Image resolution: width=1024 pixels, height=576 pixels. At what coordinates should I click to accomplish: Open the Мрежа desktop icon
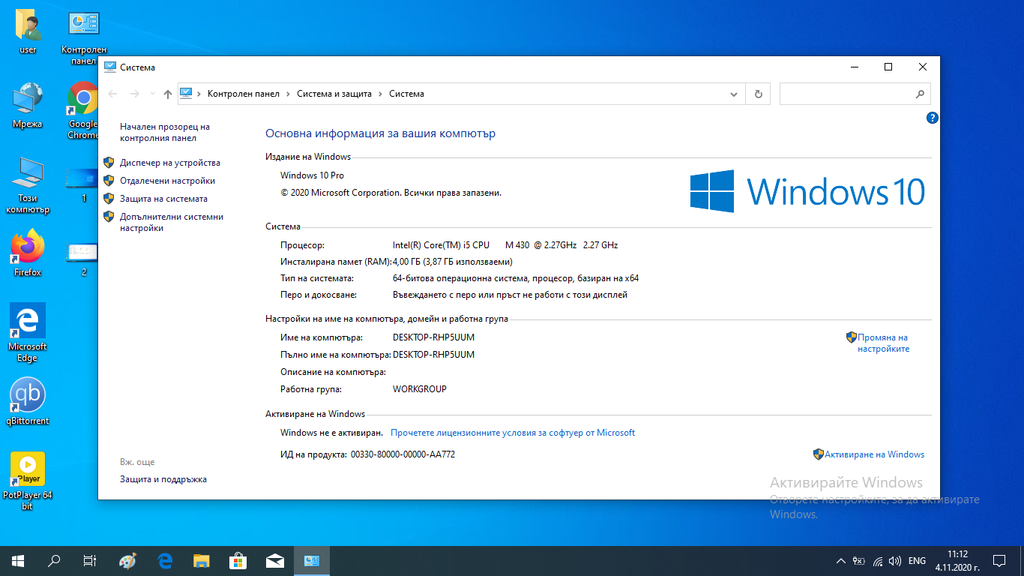tap(27, 105)
